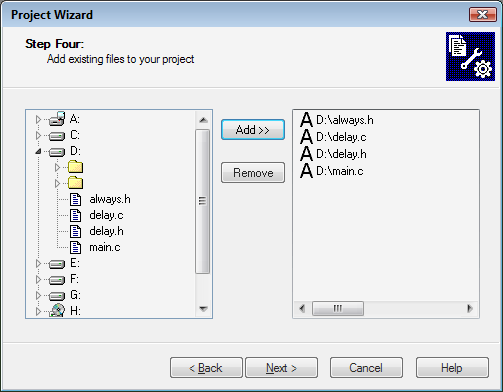
Task: Click the project wizard wrench-and-gear icon
Action: (x=470, y=56)
